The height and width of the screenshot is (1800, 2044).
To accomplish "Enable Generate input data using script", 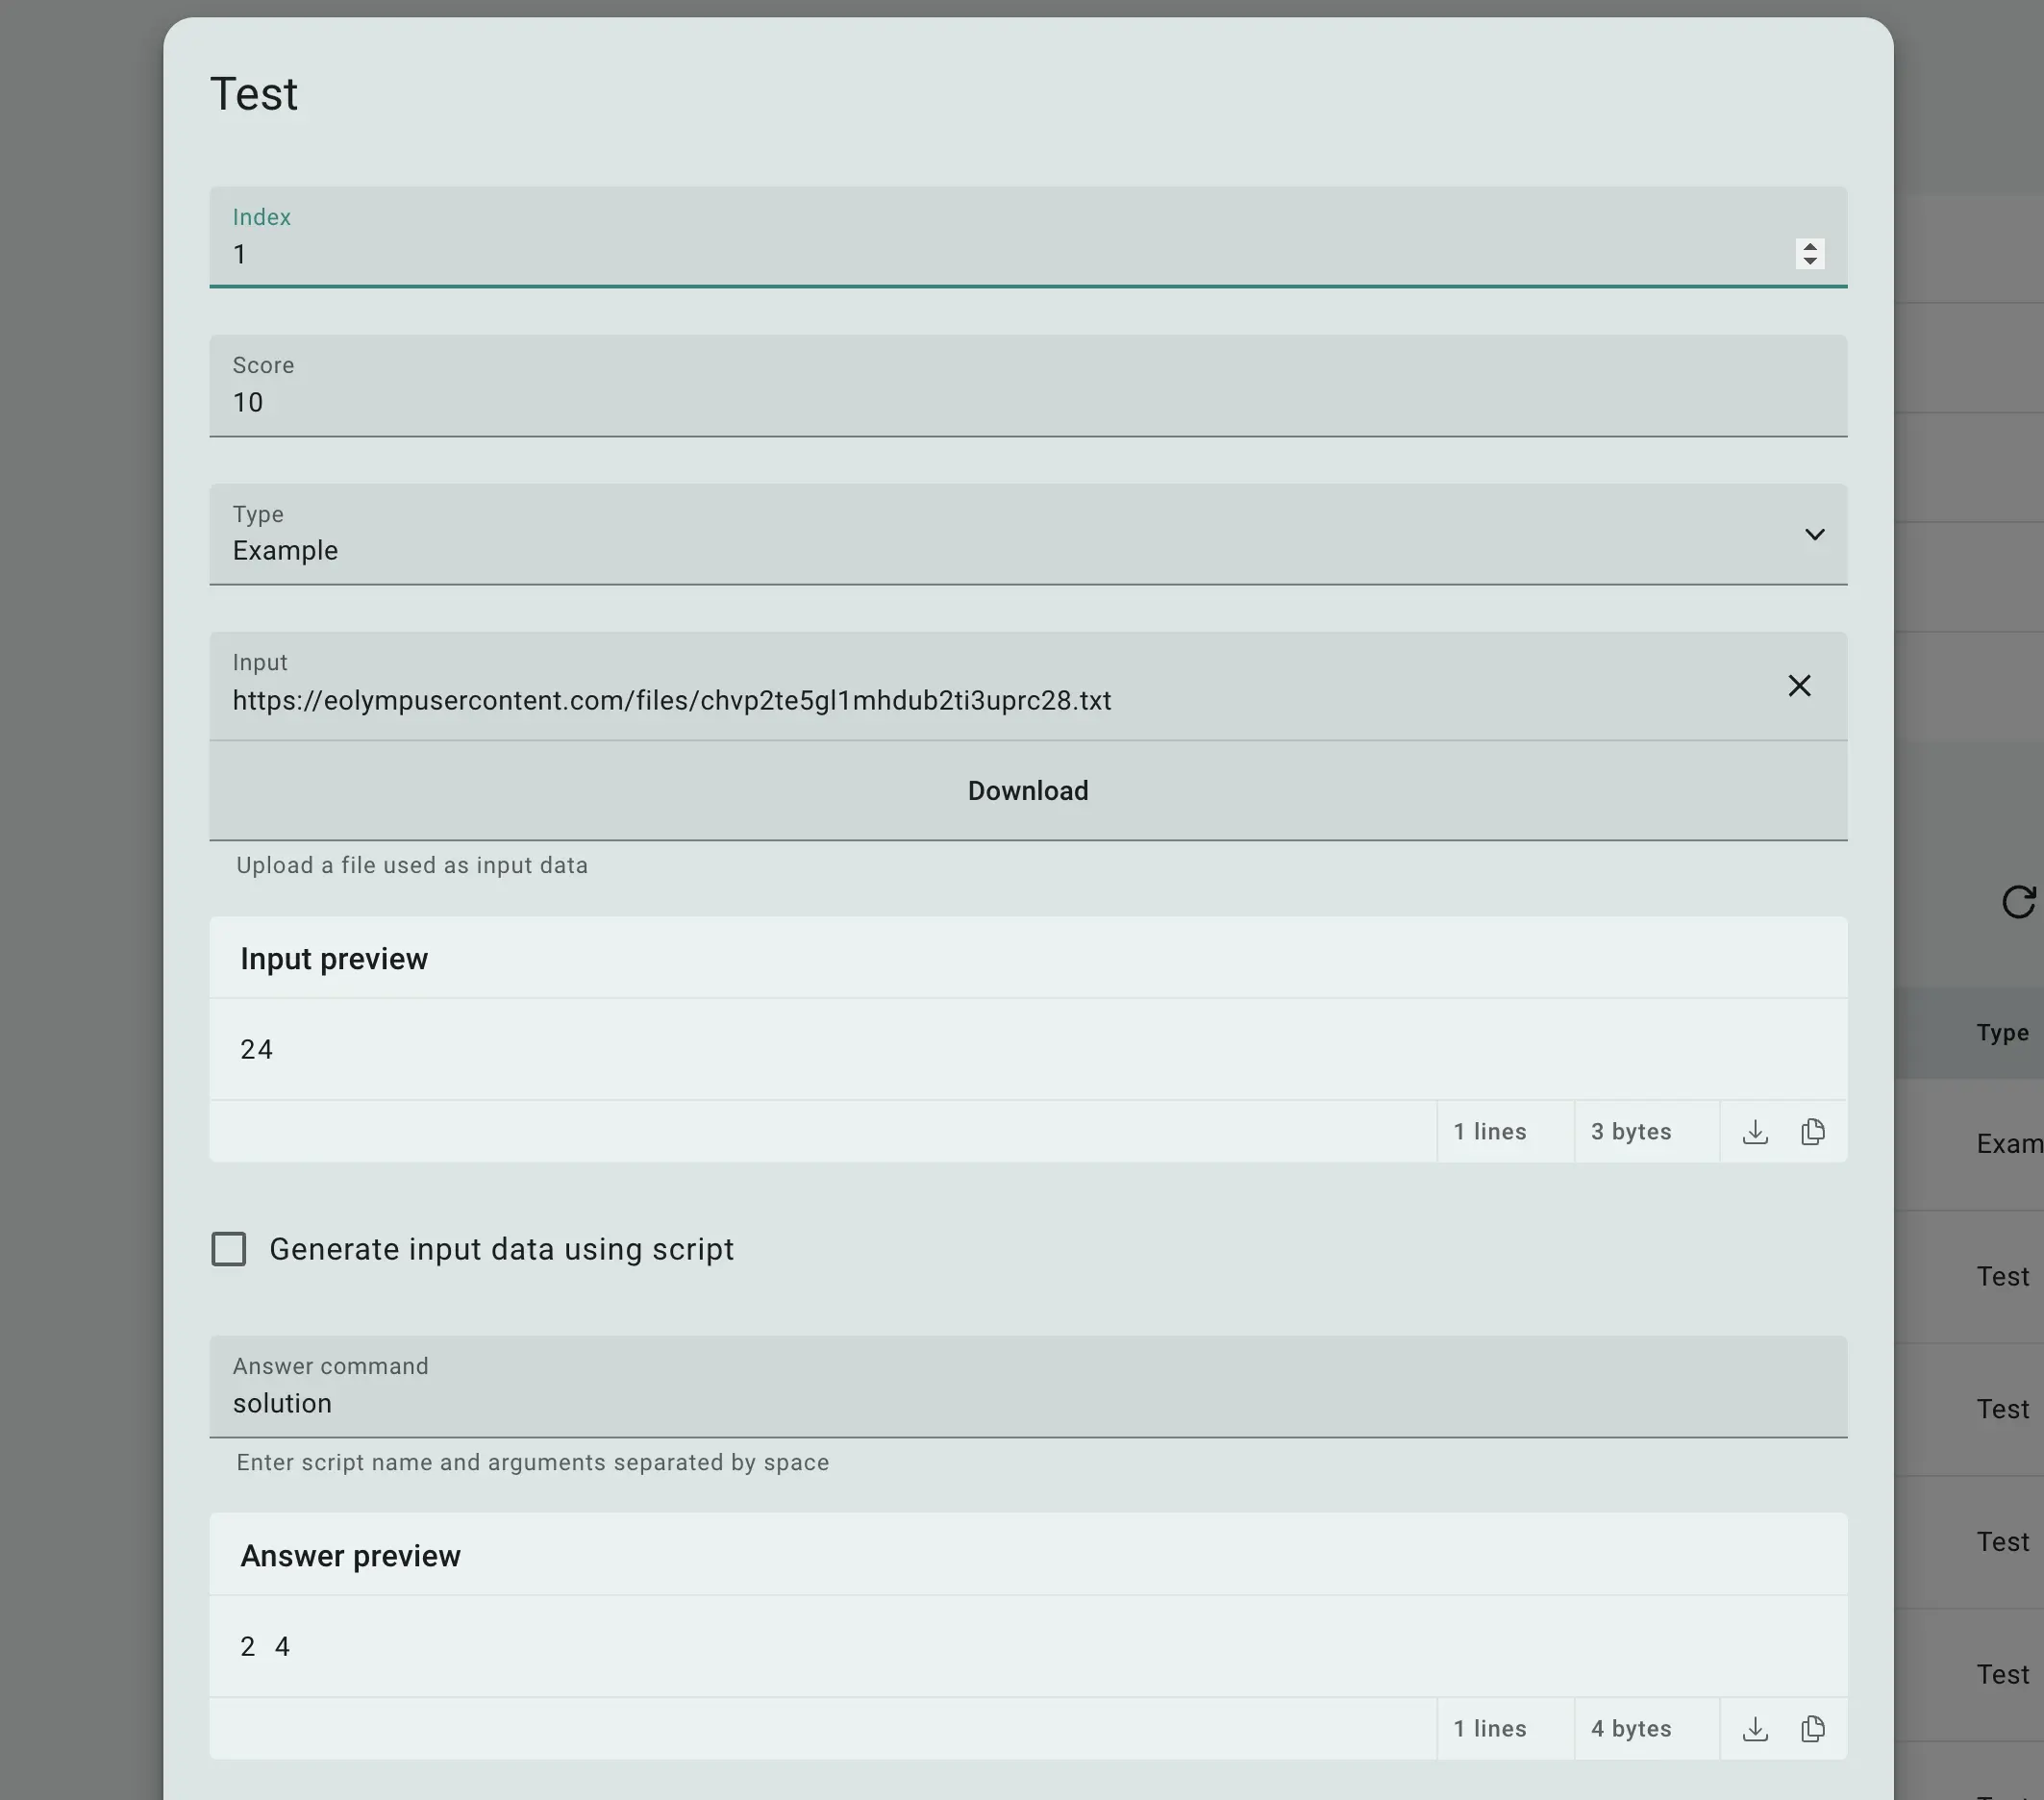I will (x=229, y=1249).
